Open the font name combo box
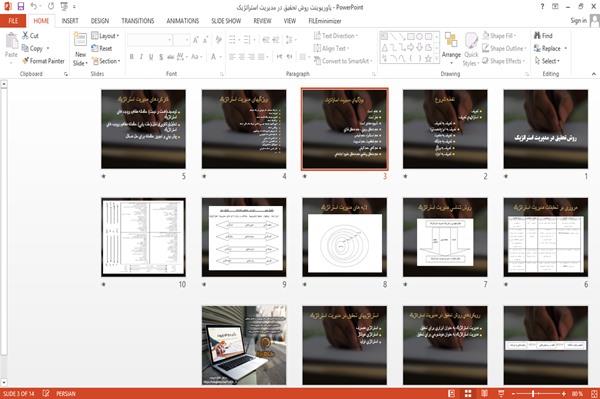This screenshot has width=600, height=399. (x=149, y=40)
